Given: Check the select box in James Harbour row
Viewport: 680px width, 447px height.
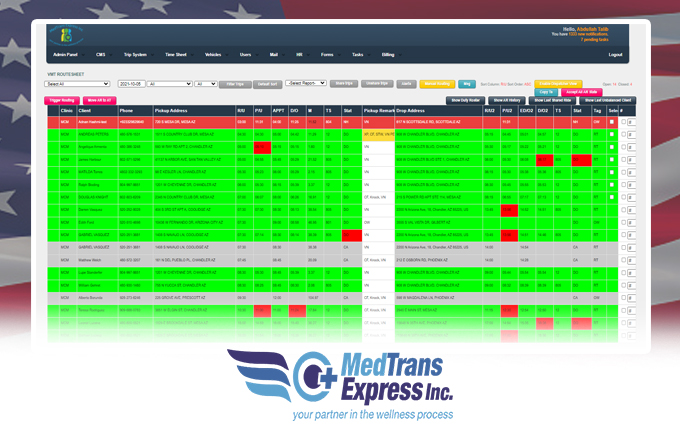Looking at the screenshot, I should click(x=612, y=160).
